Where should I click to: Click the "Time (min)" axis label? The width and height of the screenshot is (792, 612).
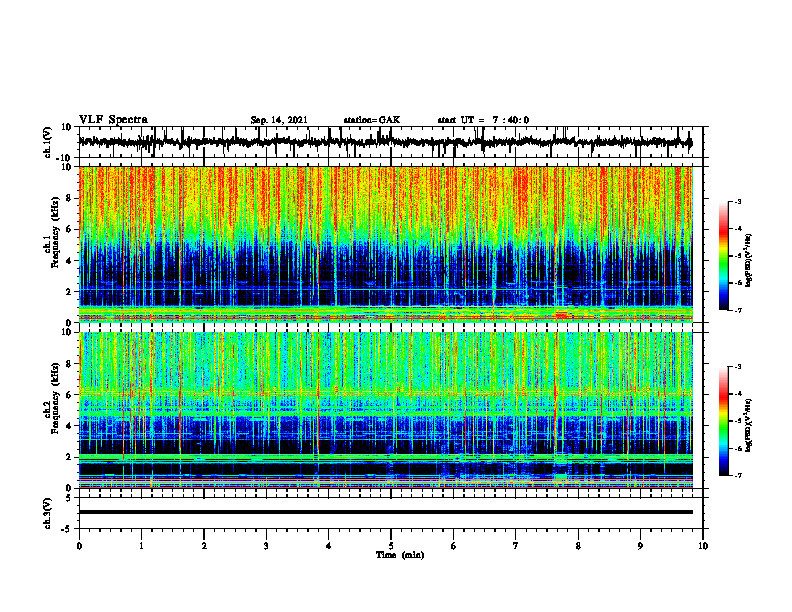pyautogui.click(x=400, y=555)
